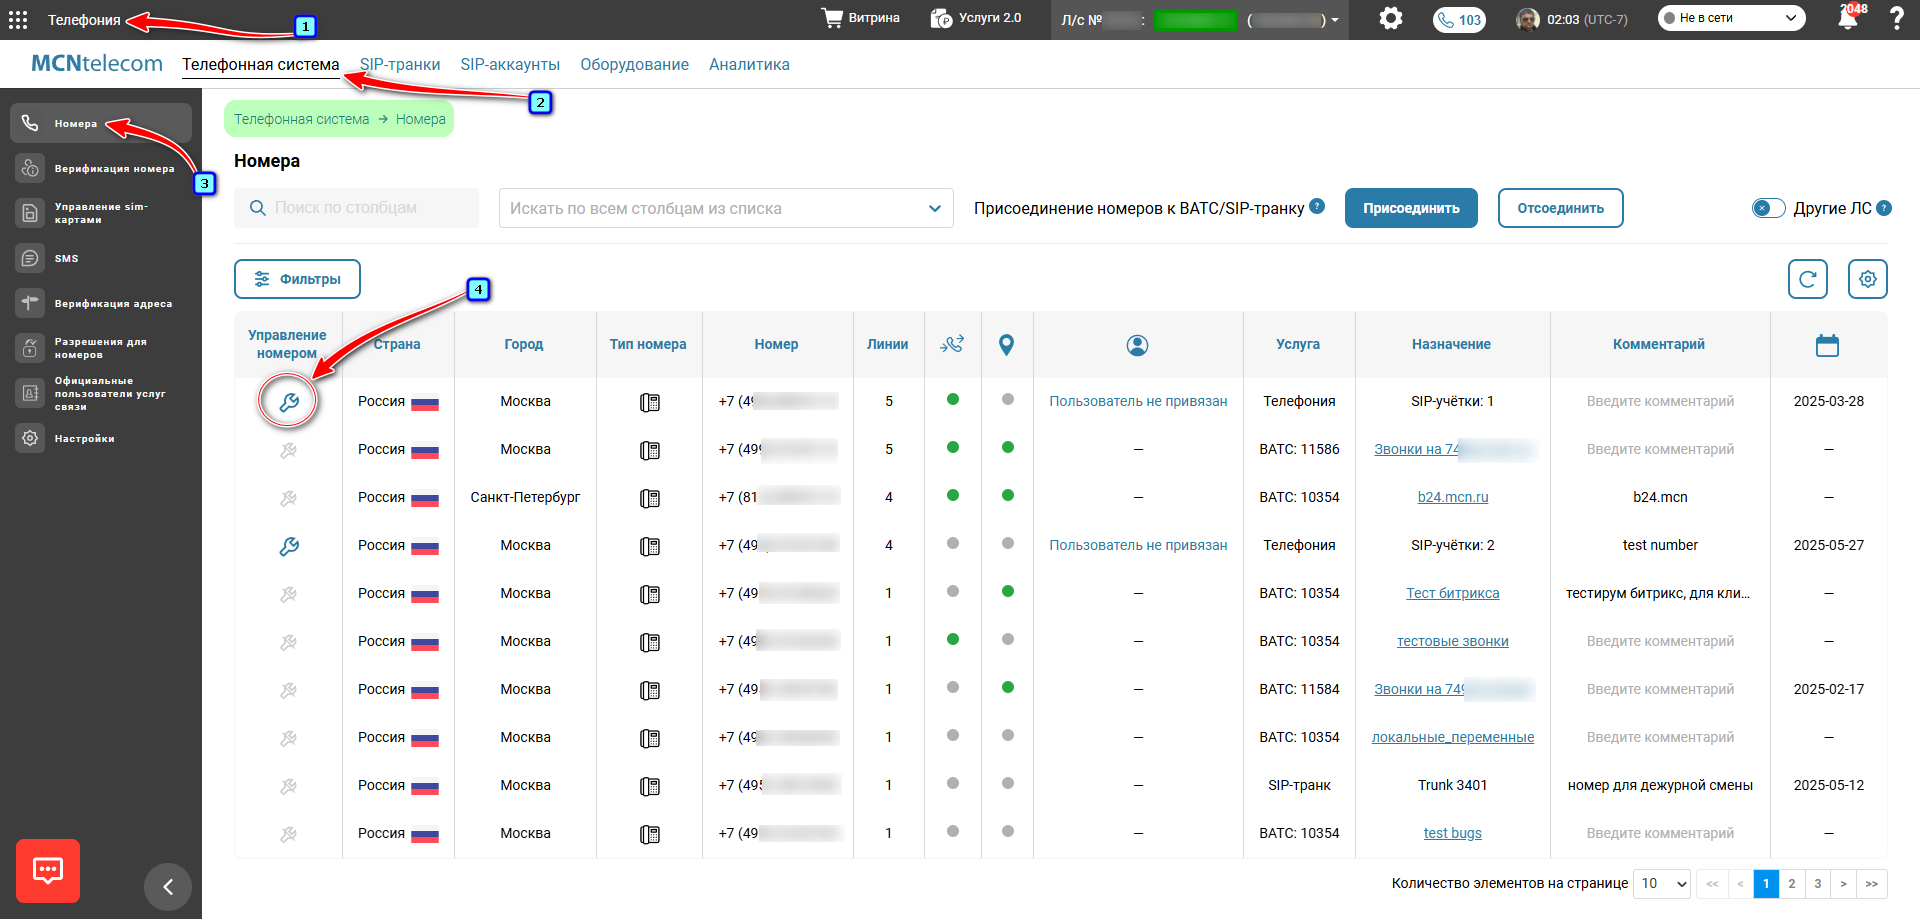Open локальные_переменные destination link

(x=1452, y=737)
